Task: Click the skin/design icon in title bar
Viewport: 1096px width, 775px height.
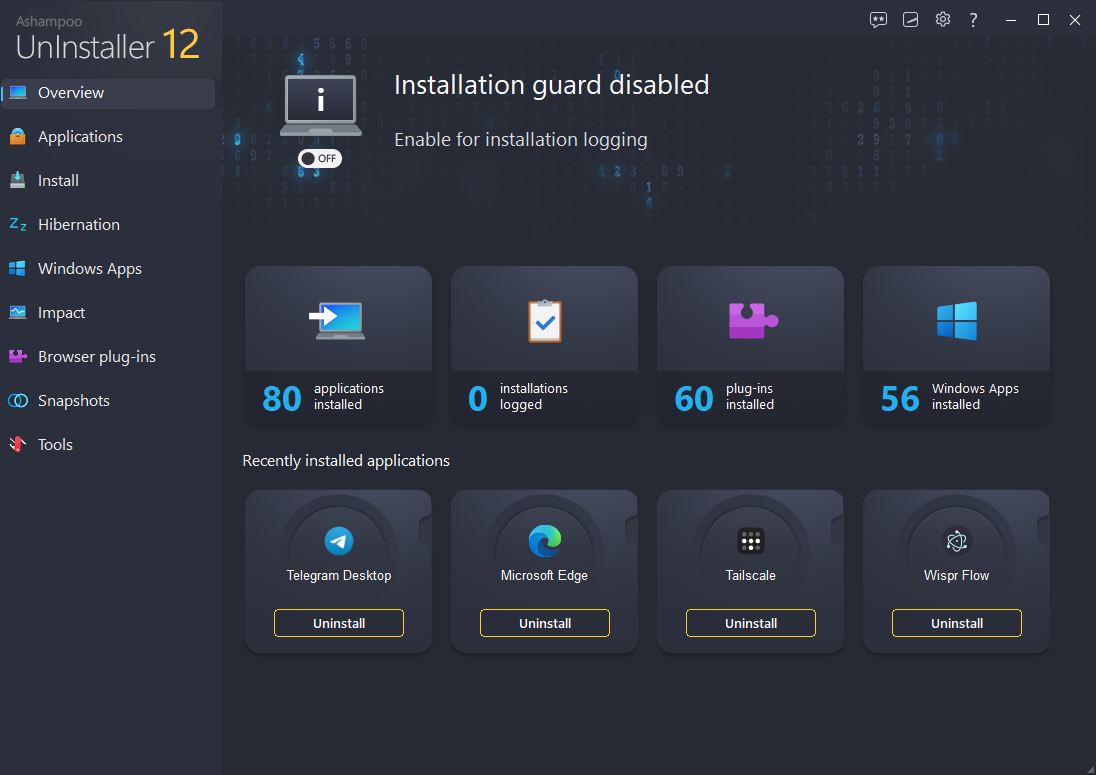Action: (911, 20)
